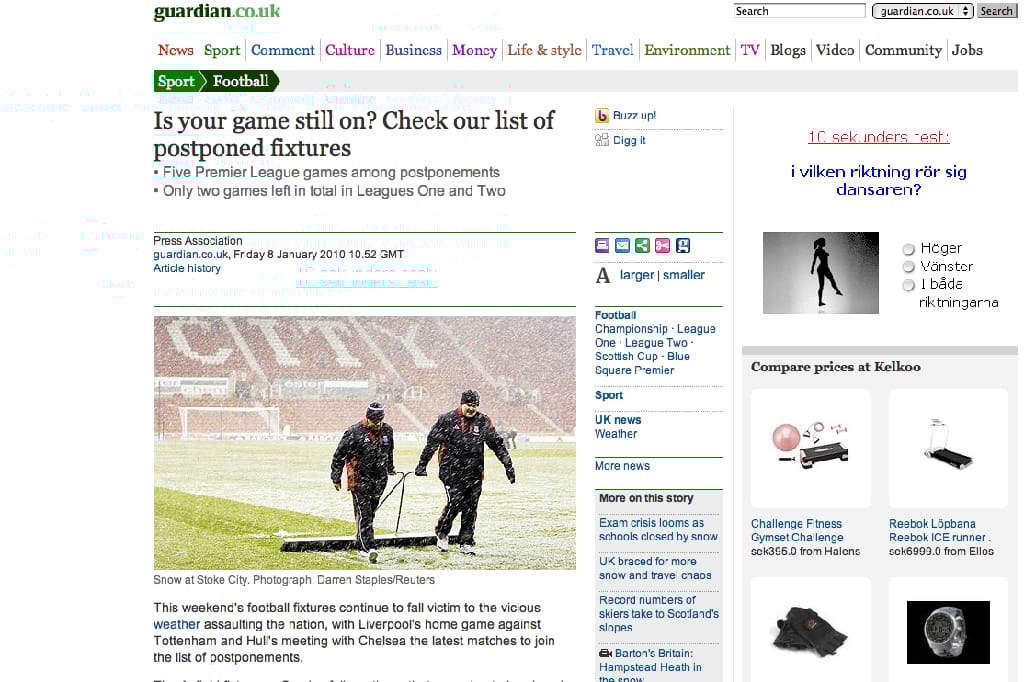
Task: Click inside the Search input field
Action: (x=799, y=11)
